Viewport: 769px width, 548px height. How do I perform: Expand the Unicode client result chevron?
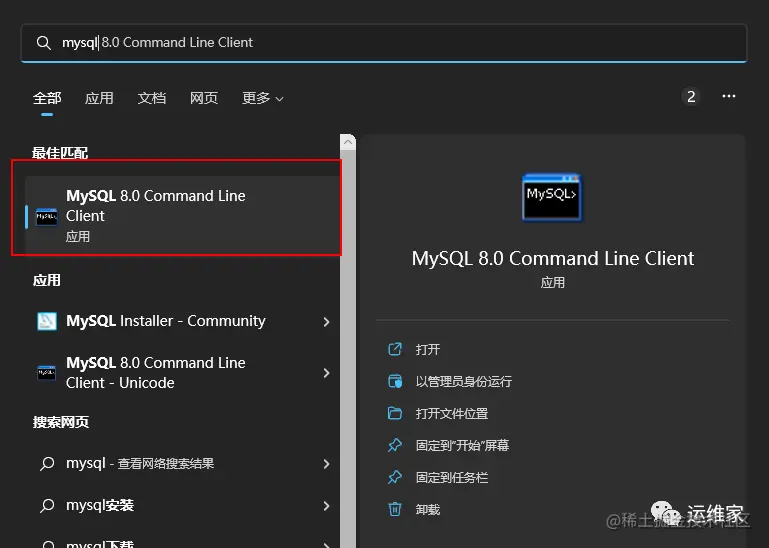[x=327, y=373]
